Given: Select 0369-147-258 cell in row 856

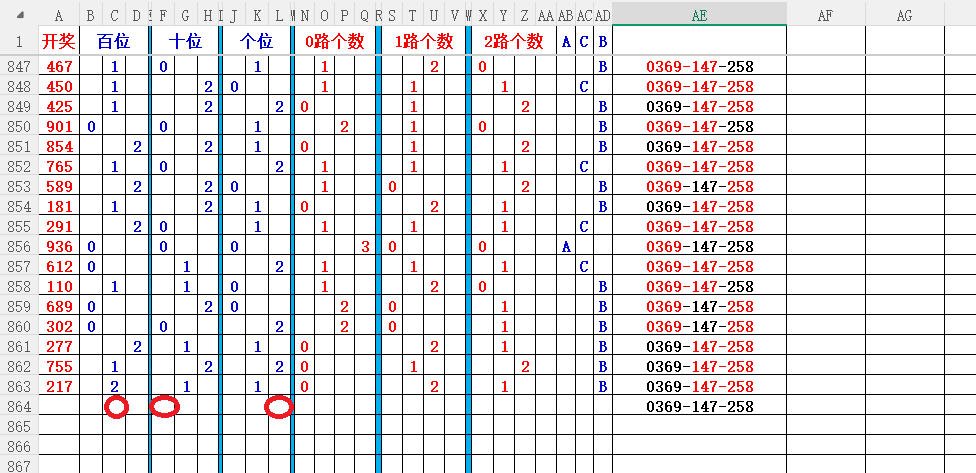Looking at the screenshot, I should 699,247.
